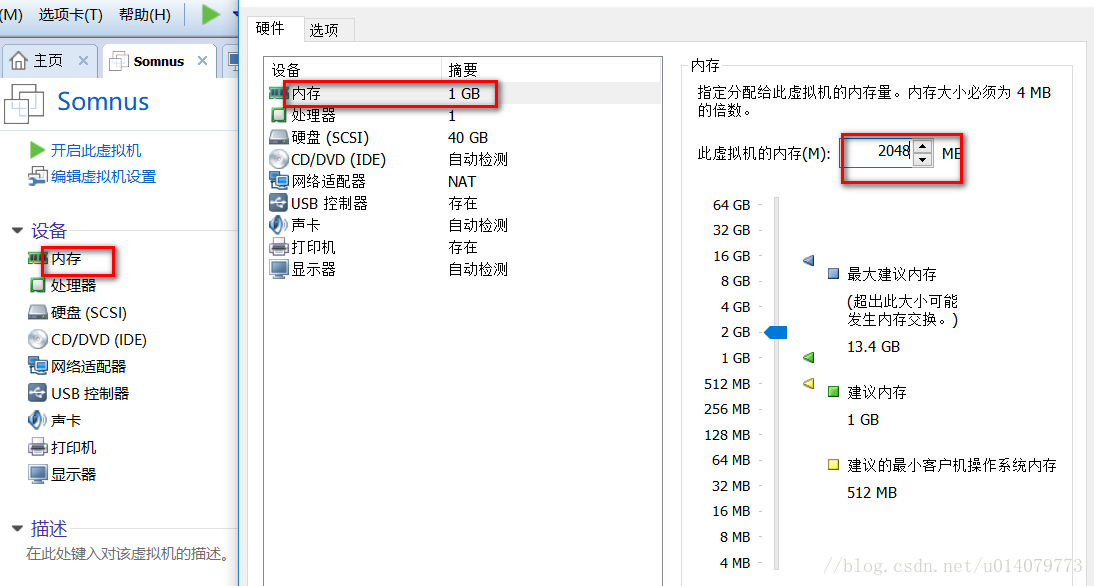This screenshot has width=1094, height=586.
Task: Decrease memory with the down spinner arrow
Action: pyautogui.click(x=923, y=160)
